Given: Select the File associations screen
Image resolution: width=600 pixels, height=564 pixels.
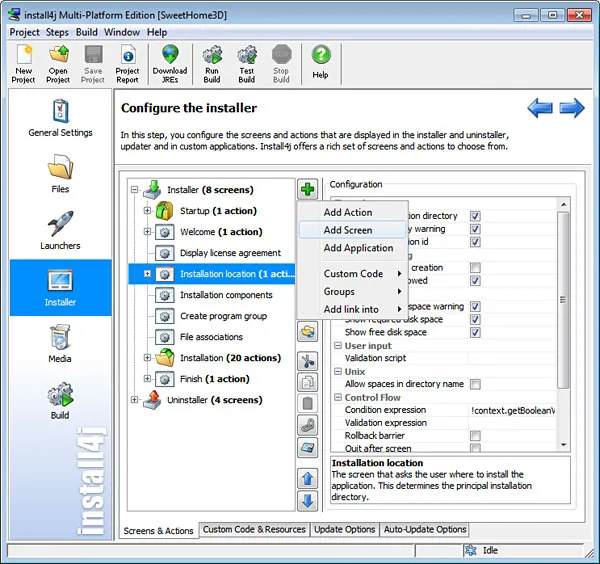Looking at the screenshot, I should [x=211, y=337].
